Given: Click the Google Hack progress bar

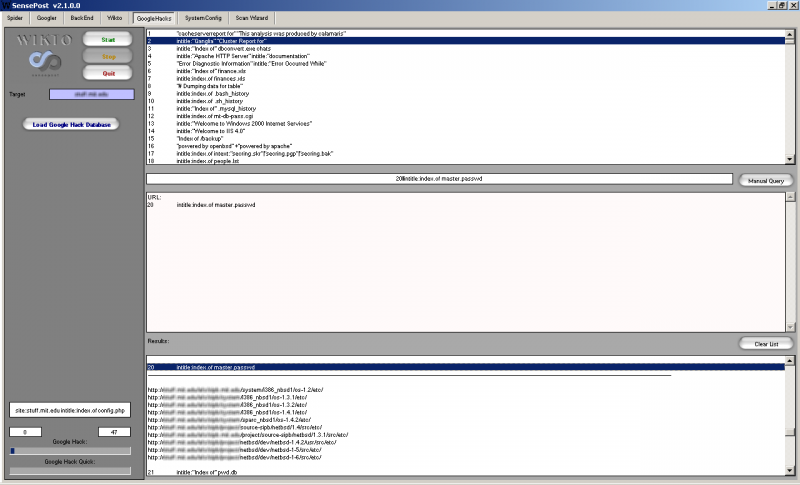Looking at the screenshot, I should (70, 450).
